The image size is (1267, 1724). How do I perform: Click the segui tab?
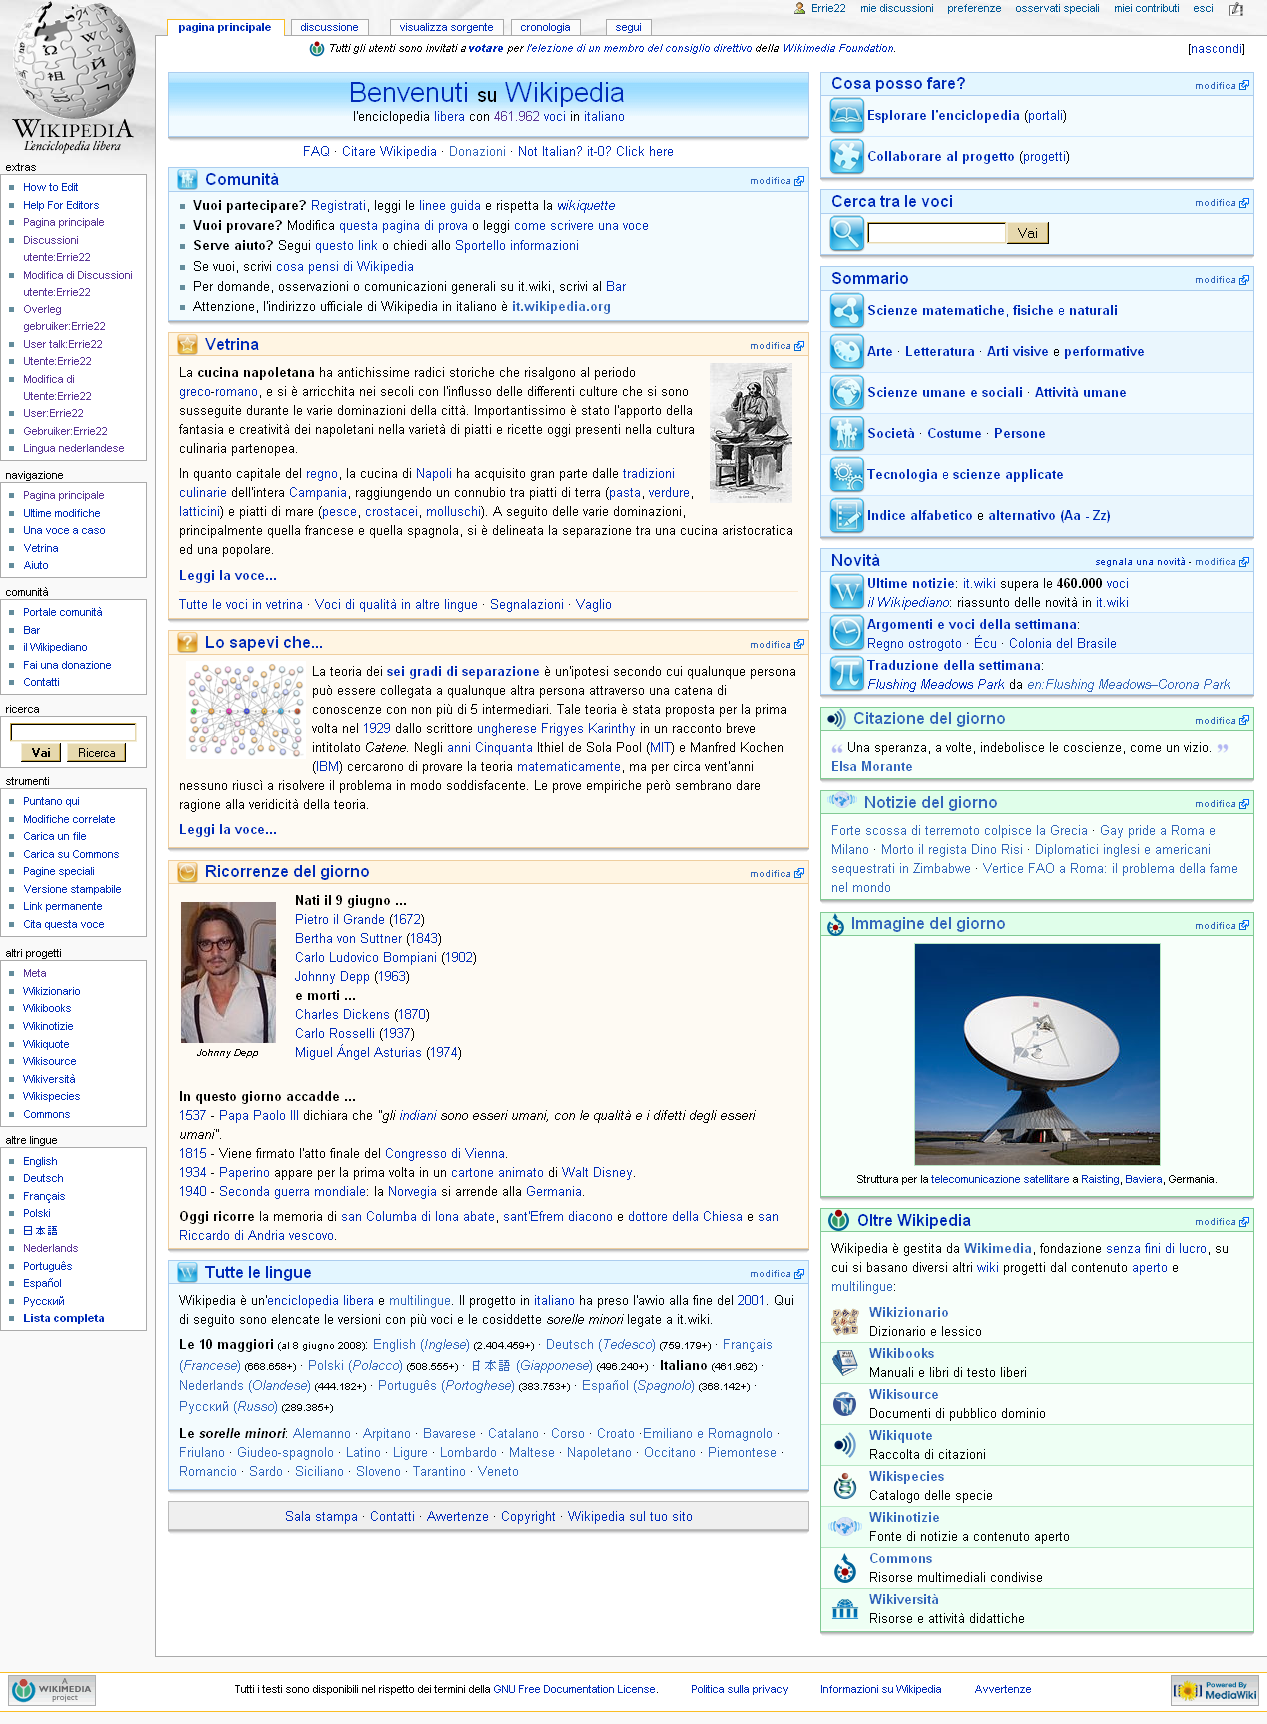(629, 27)
